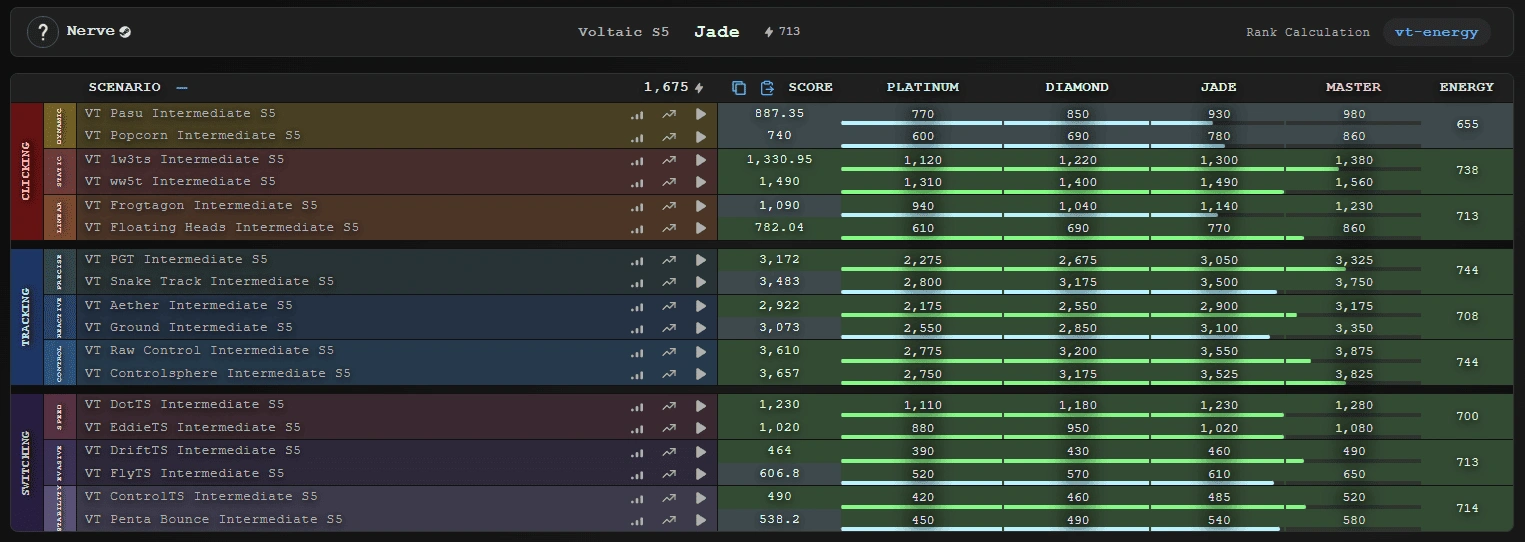Open trend chart icon for VT Aether
The image size is (1525, 542).
[669, 306]
